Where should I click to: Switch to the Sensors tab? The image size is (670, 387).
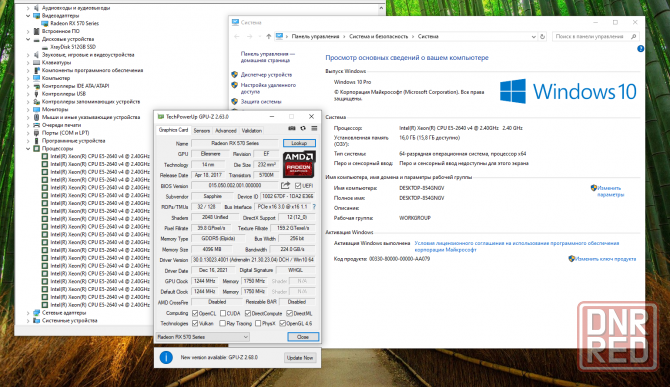click(201, 131)
